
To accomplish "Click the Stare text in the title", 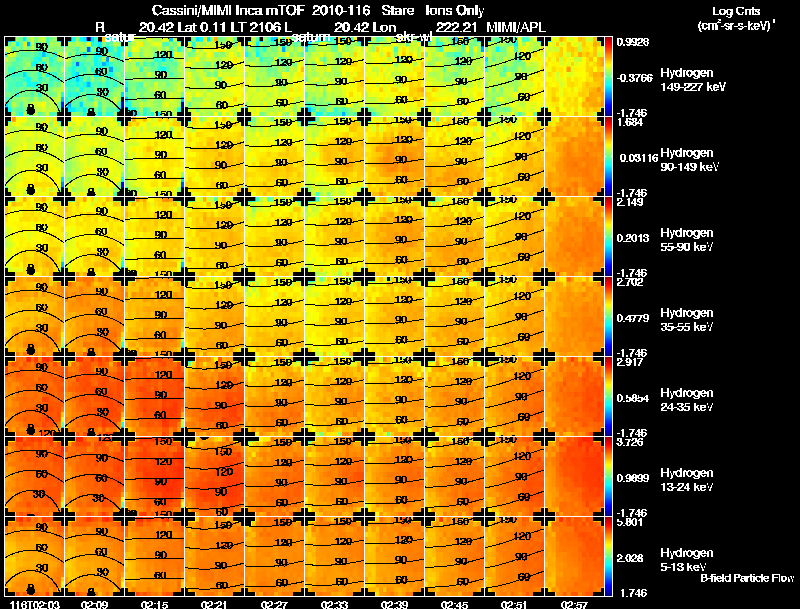I will pyautogui.click(x=398, y=10).
